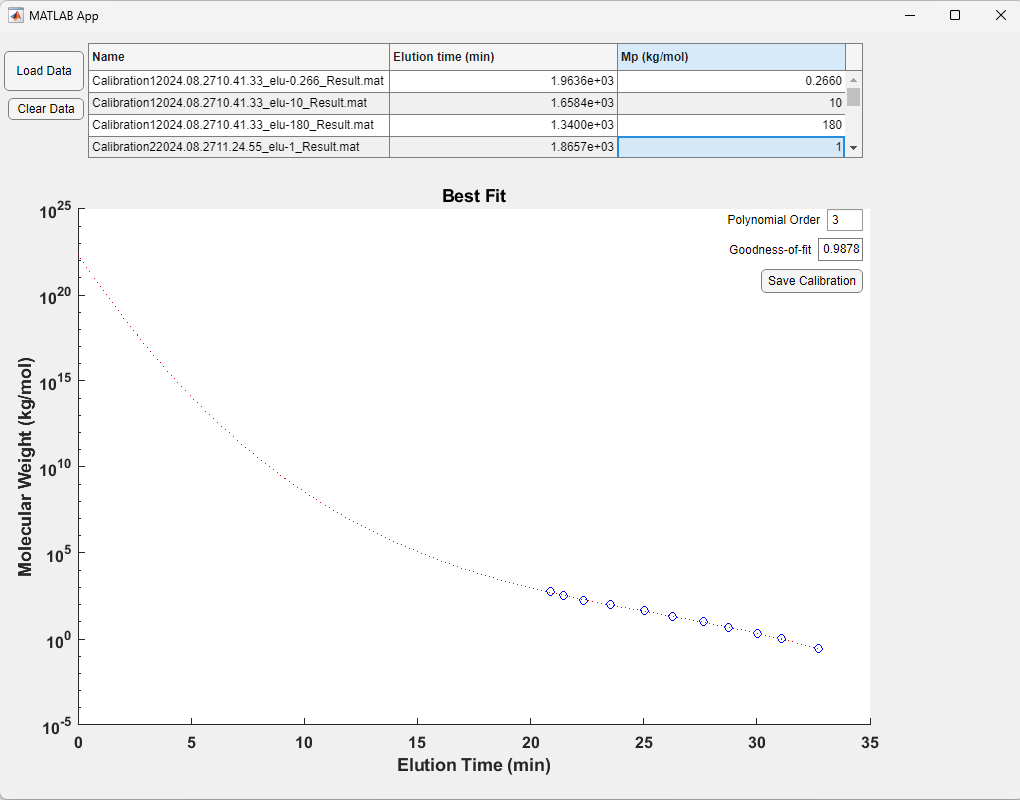The width and height of the screenshot is (1020, 800).
Task: Select the Mp value 10 cell
Action: [731, 103]
